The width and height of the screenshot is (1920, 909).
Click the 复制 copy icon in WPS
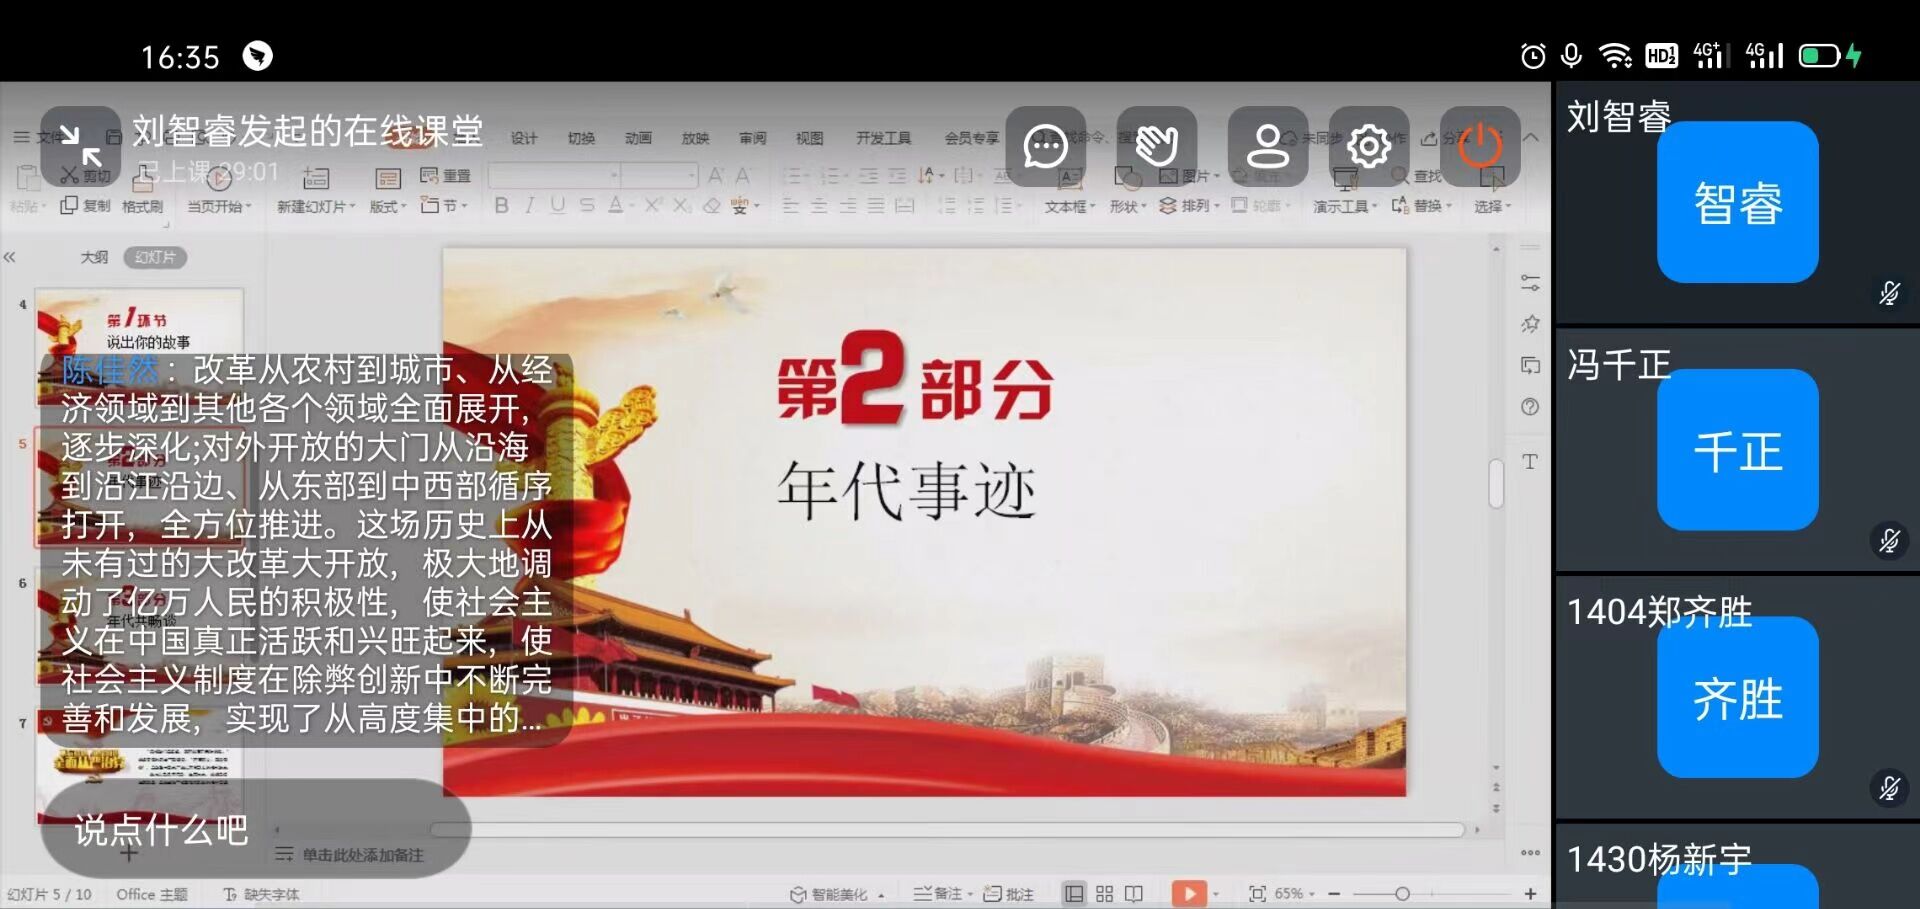tap(84, 205)
